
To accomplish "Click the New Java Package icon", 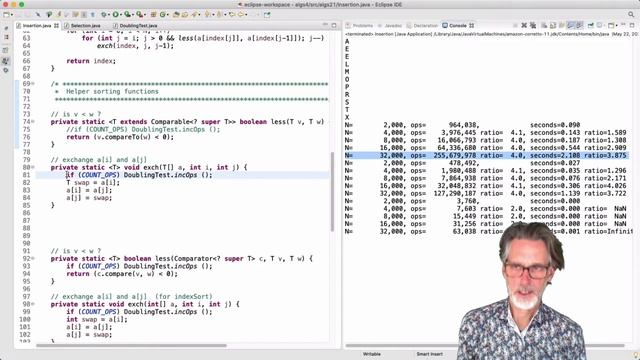I will 153,15.
